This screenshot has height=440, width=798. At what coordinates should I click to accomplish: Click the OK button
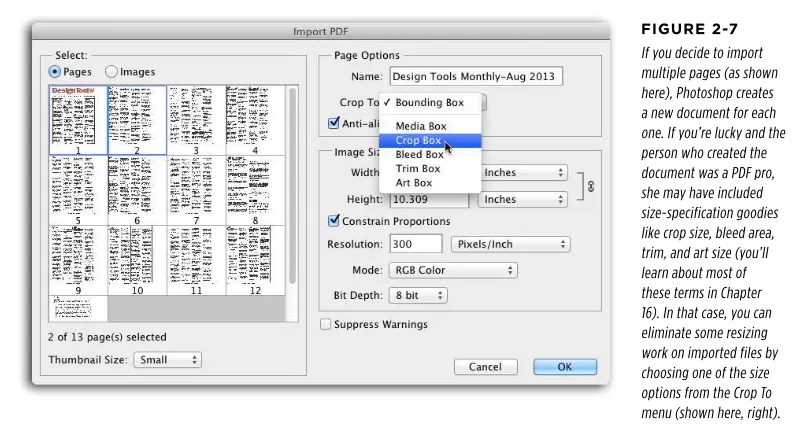tap(565, 367)
